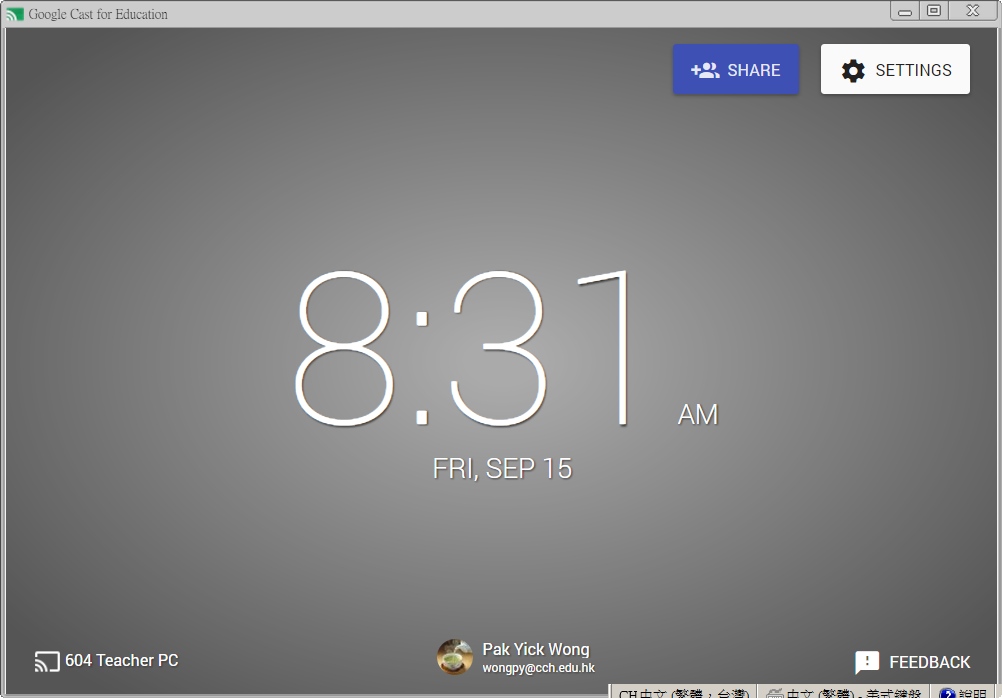
Task: Open the FEEDBACK text link
Action: (929, 662)
